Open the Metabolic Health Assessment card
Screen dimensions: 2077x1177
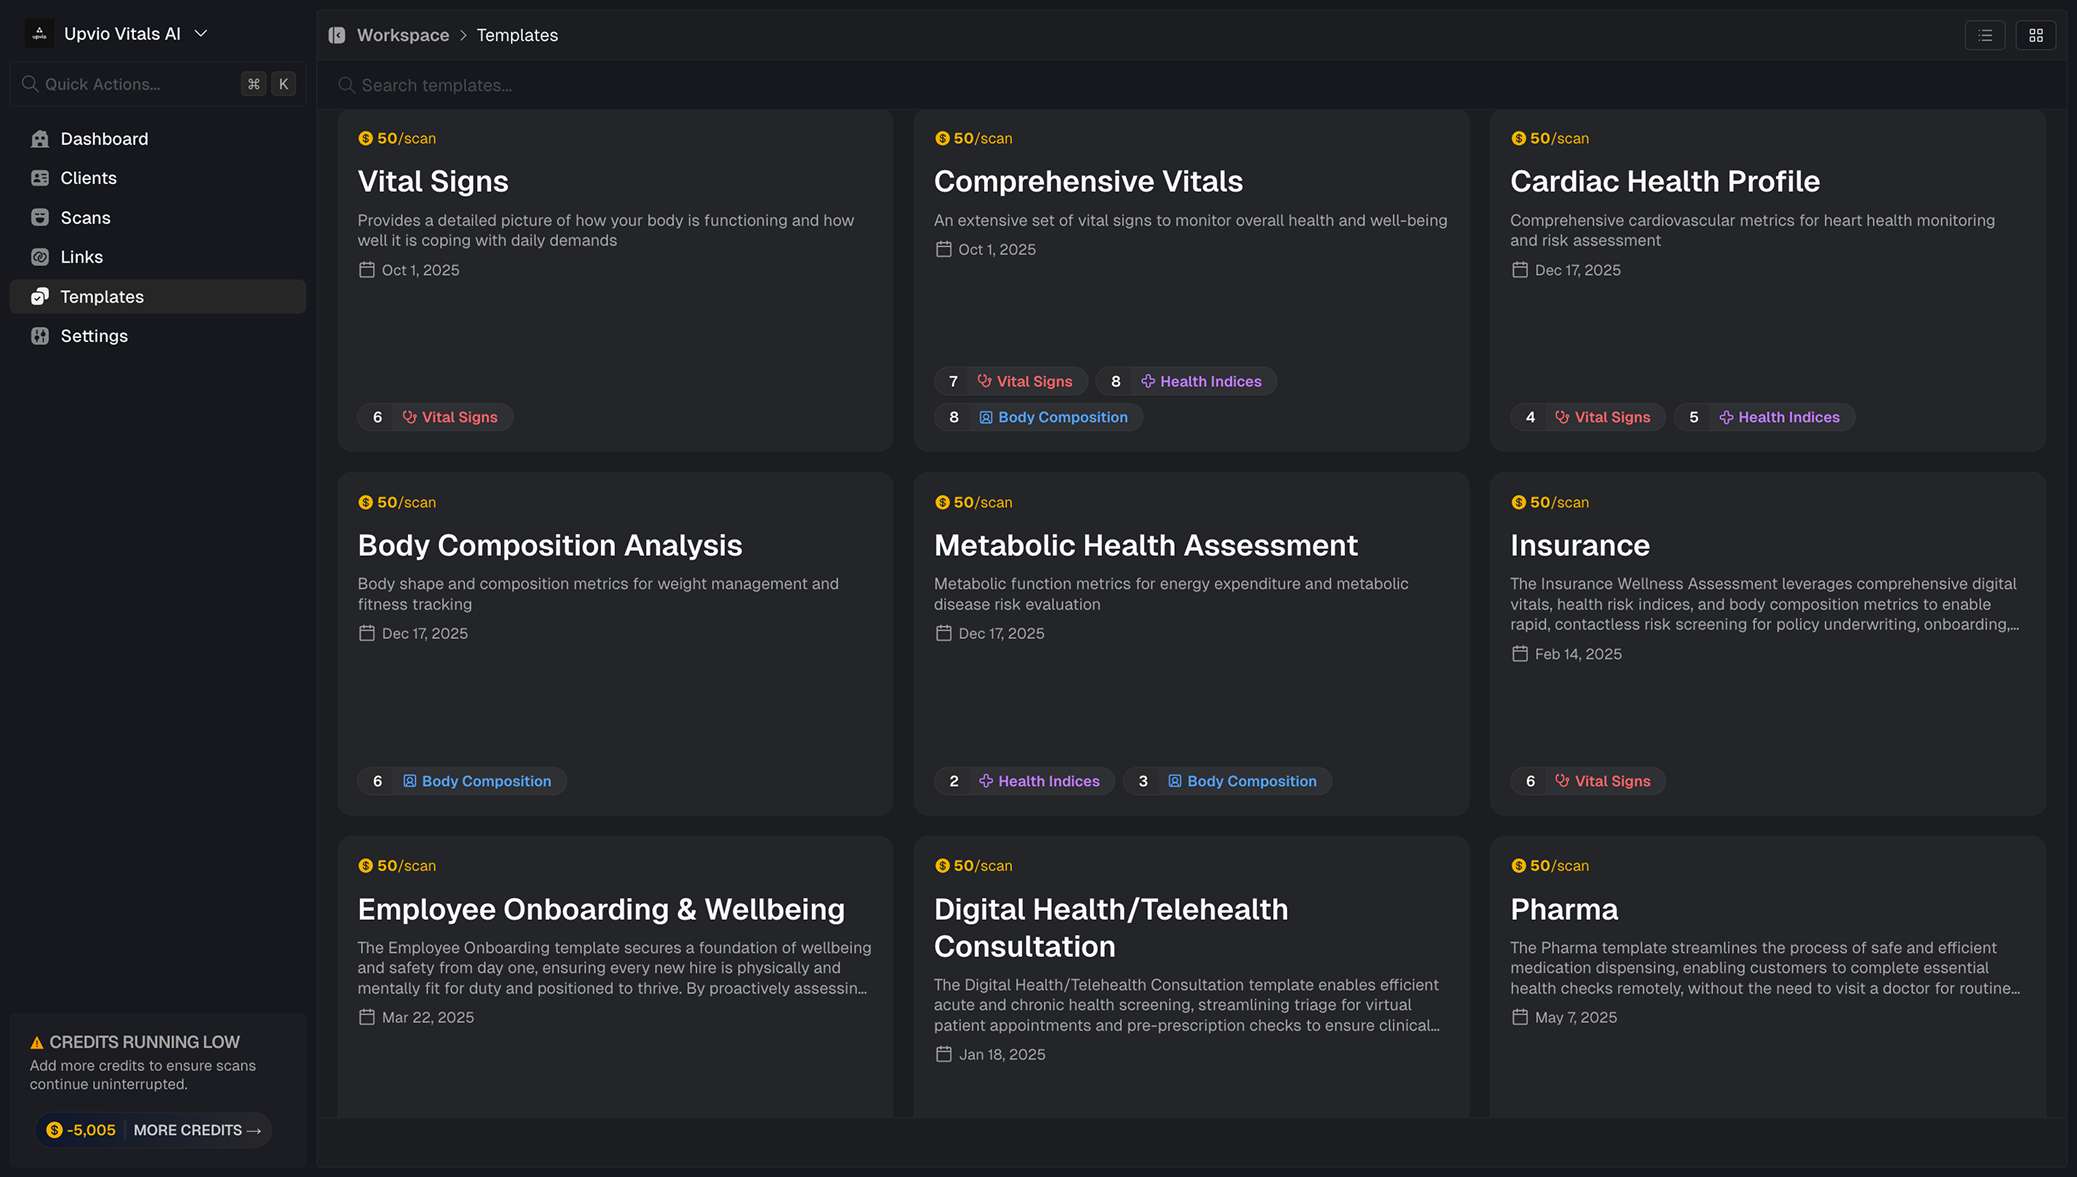click(x=1145, y=546)
